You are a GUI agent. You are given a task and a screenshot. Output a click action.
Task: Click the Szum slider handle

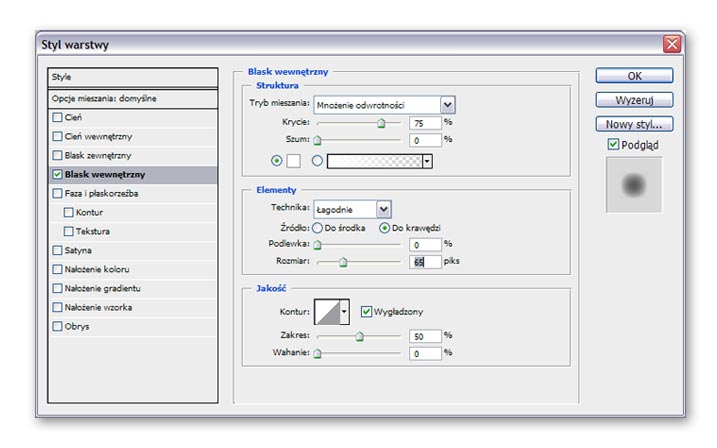(x=317, y=140)
